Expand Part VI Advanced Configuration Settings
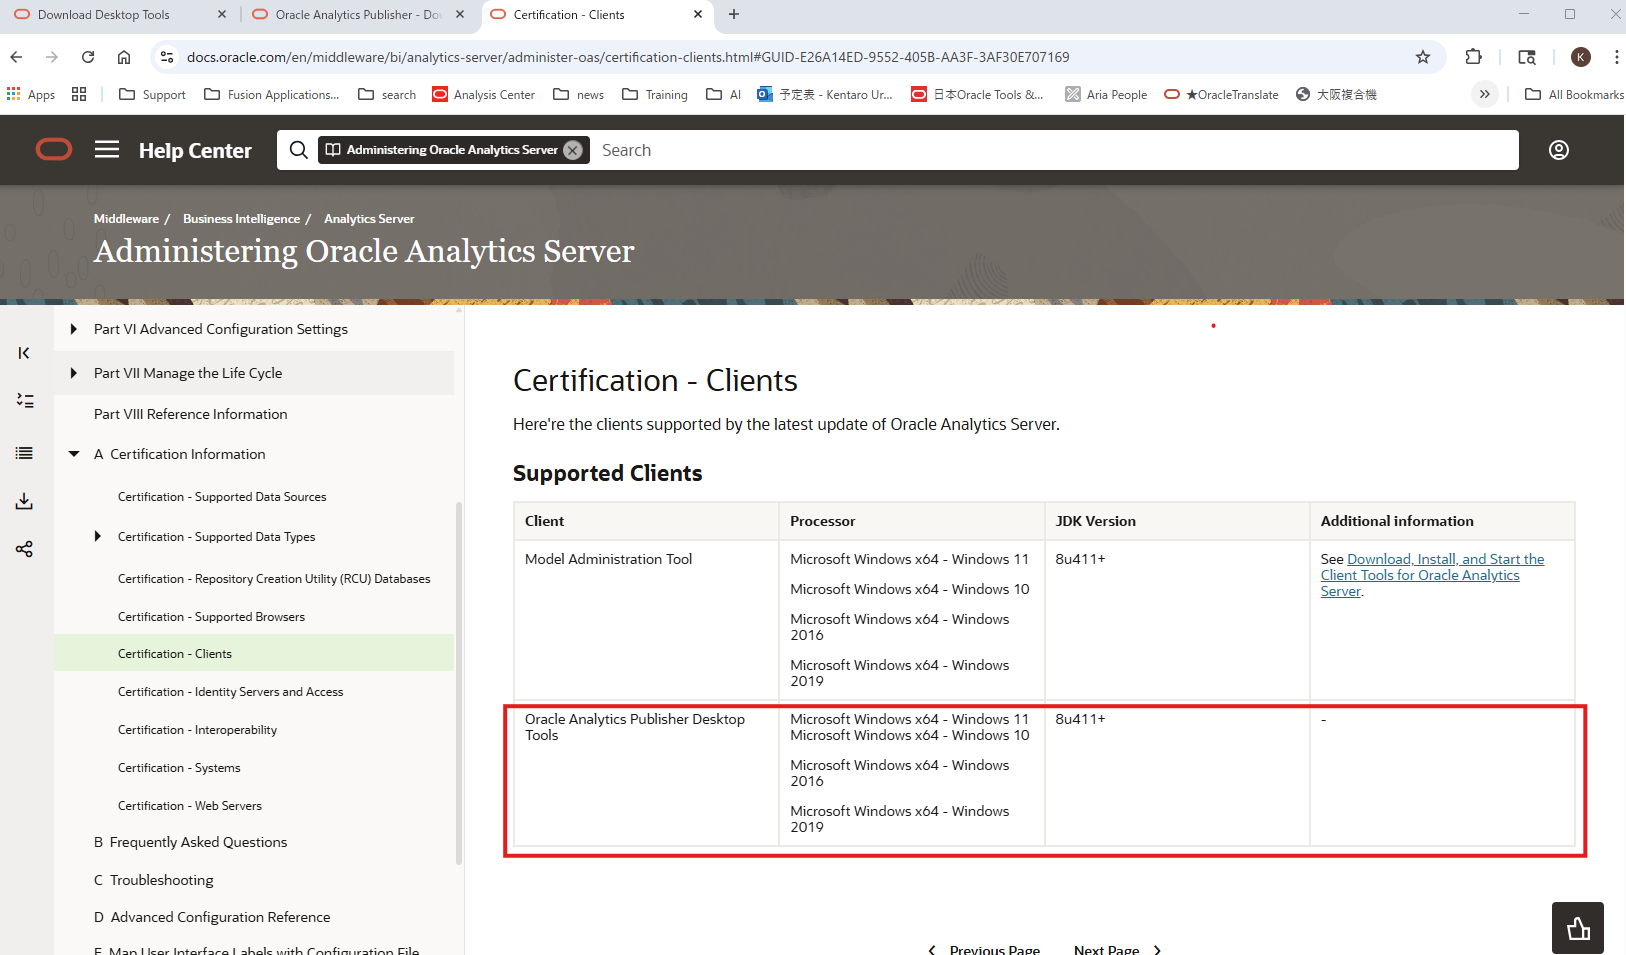This screenshot has height=955, width=1626. tap(74, 329)
